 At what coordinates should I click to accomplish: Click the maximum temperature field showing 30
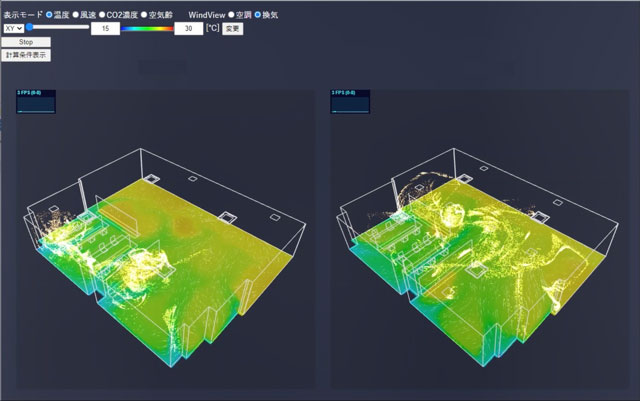pyautogui.click(x=188, y=29)
